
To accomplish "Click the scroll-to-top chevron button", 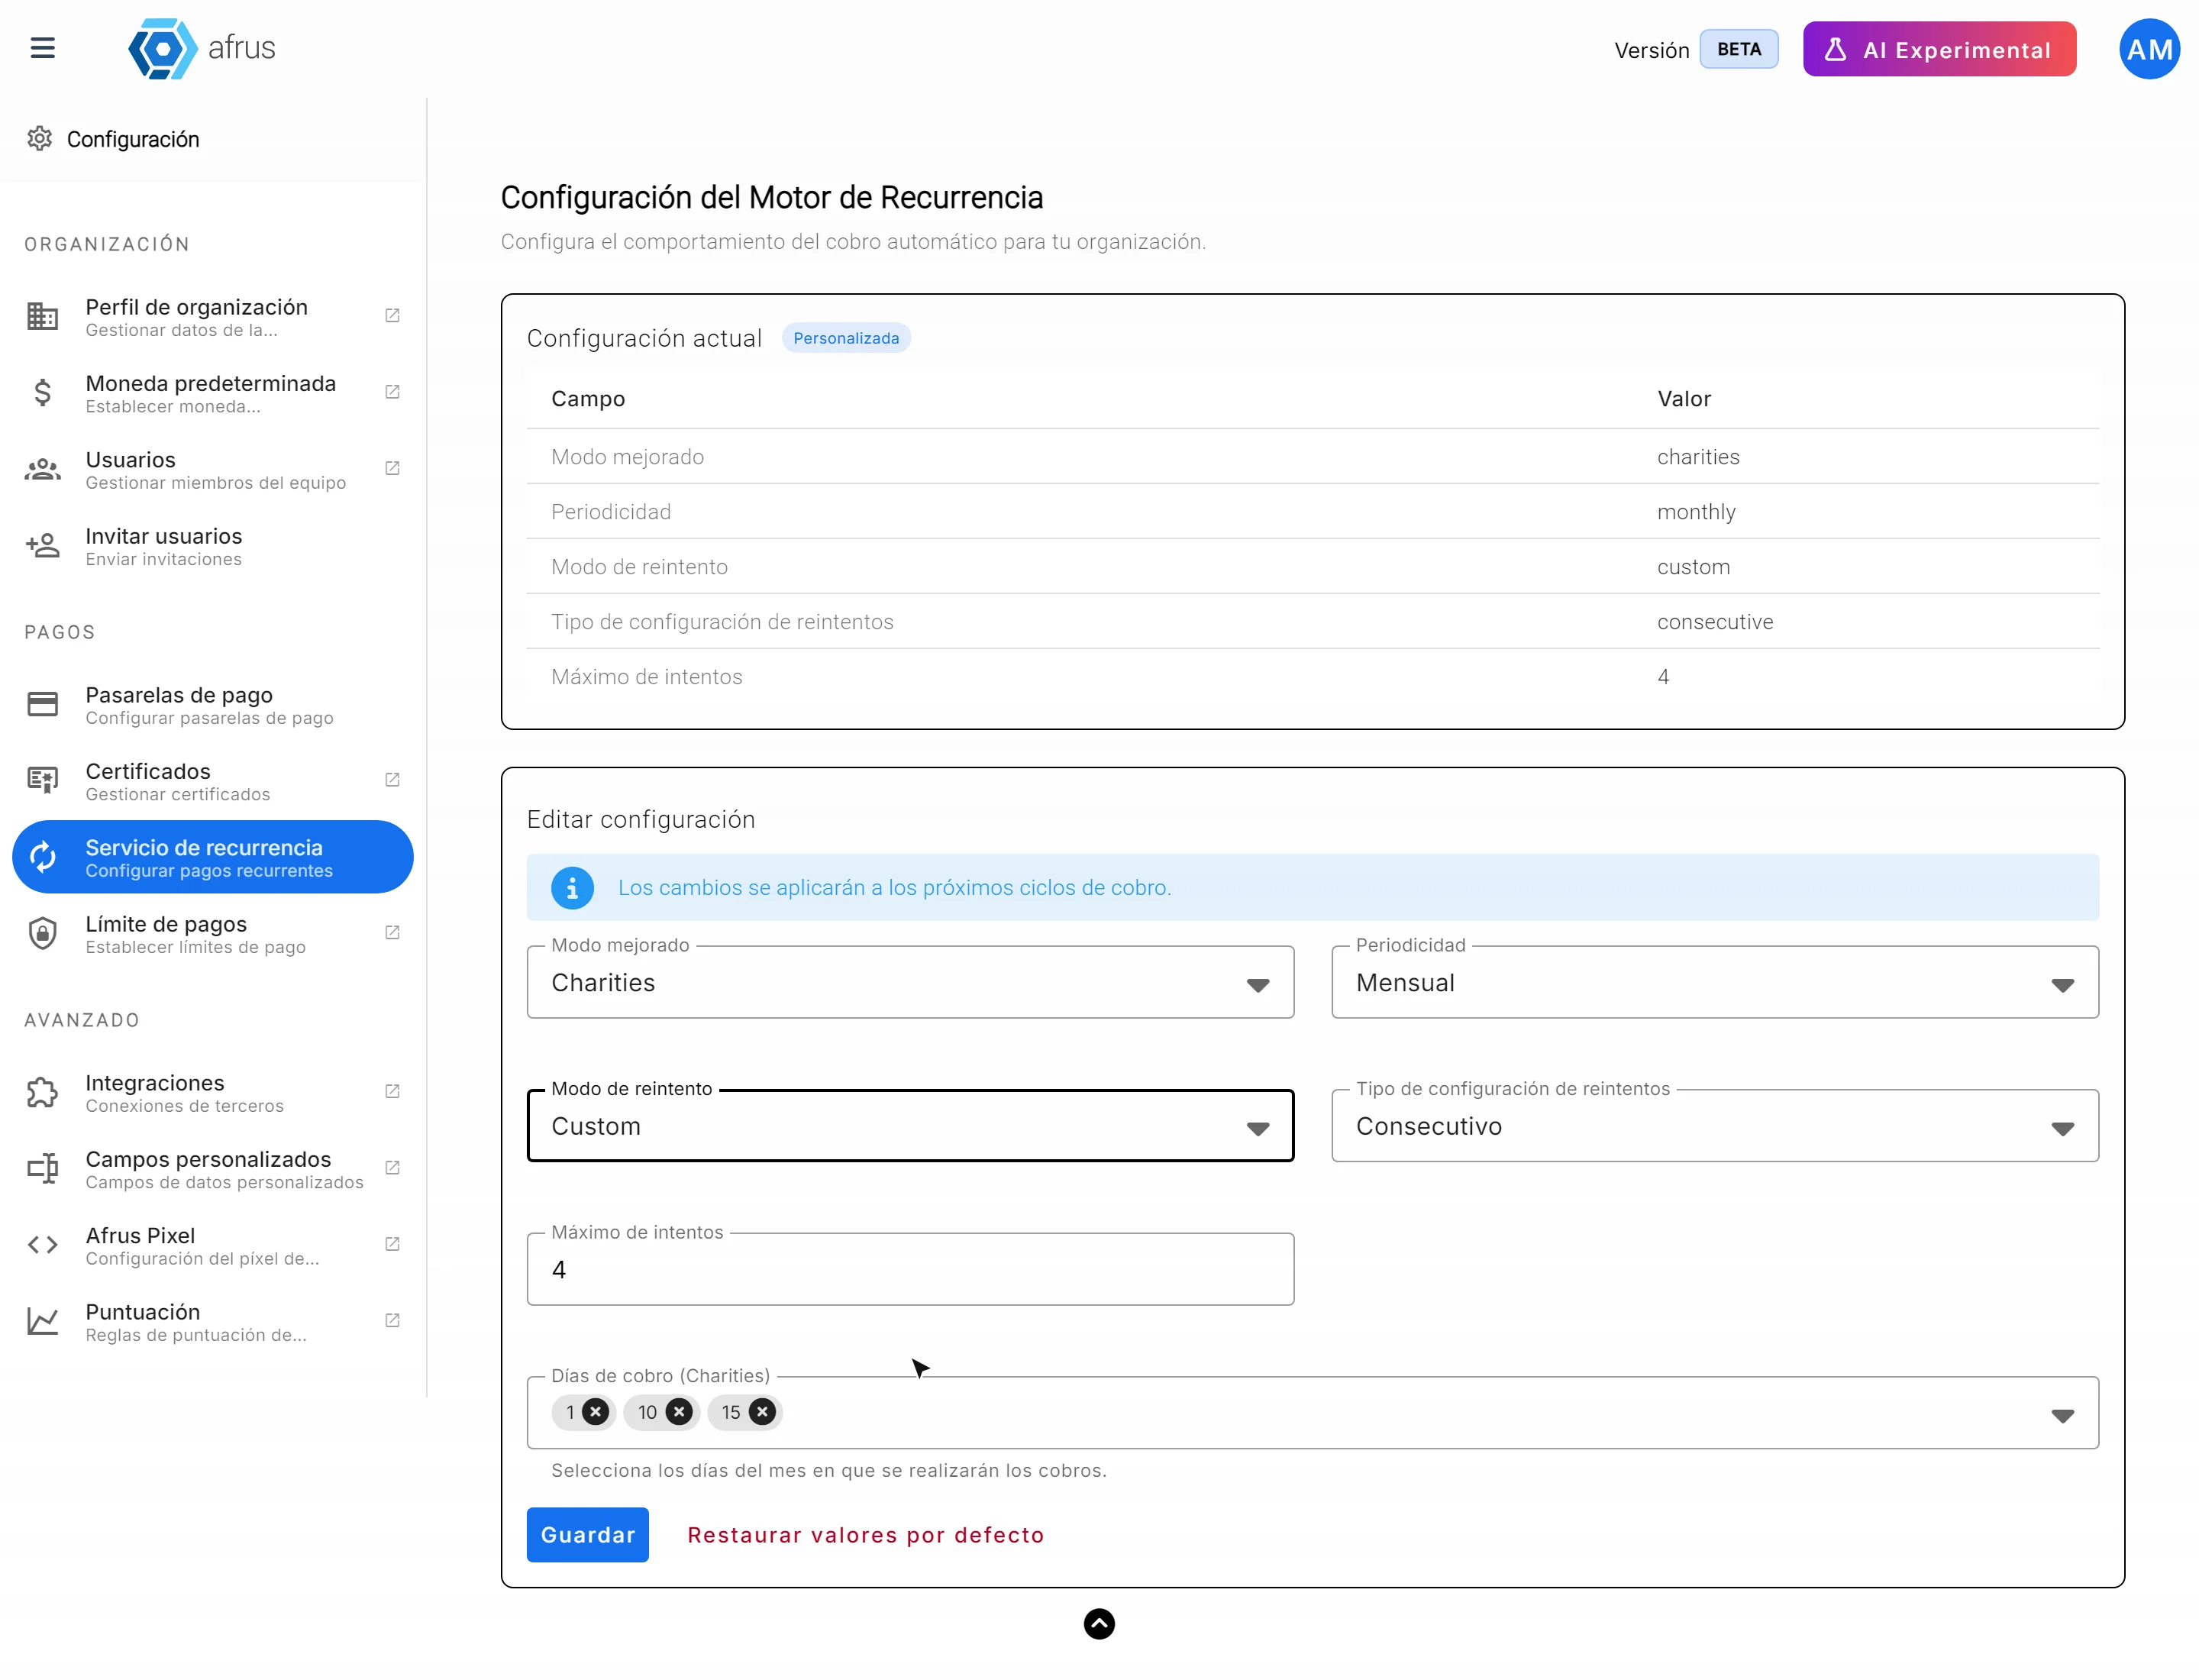I will click(x=1099, y=1624).
